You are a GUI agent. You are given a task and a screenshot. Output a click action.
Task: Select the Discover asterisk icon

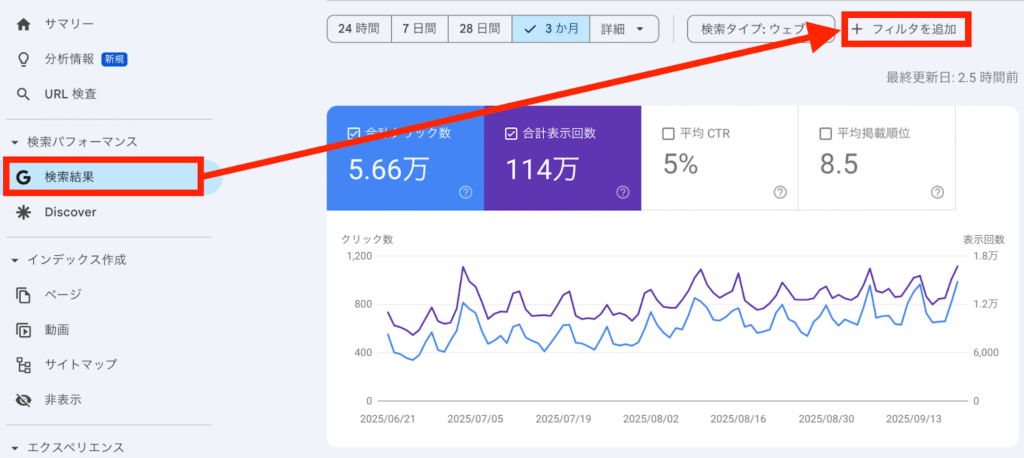pyautogui.click(x=24, y=212)
